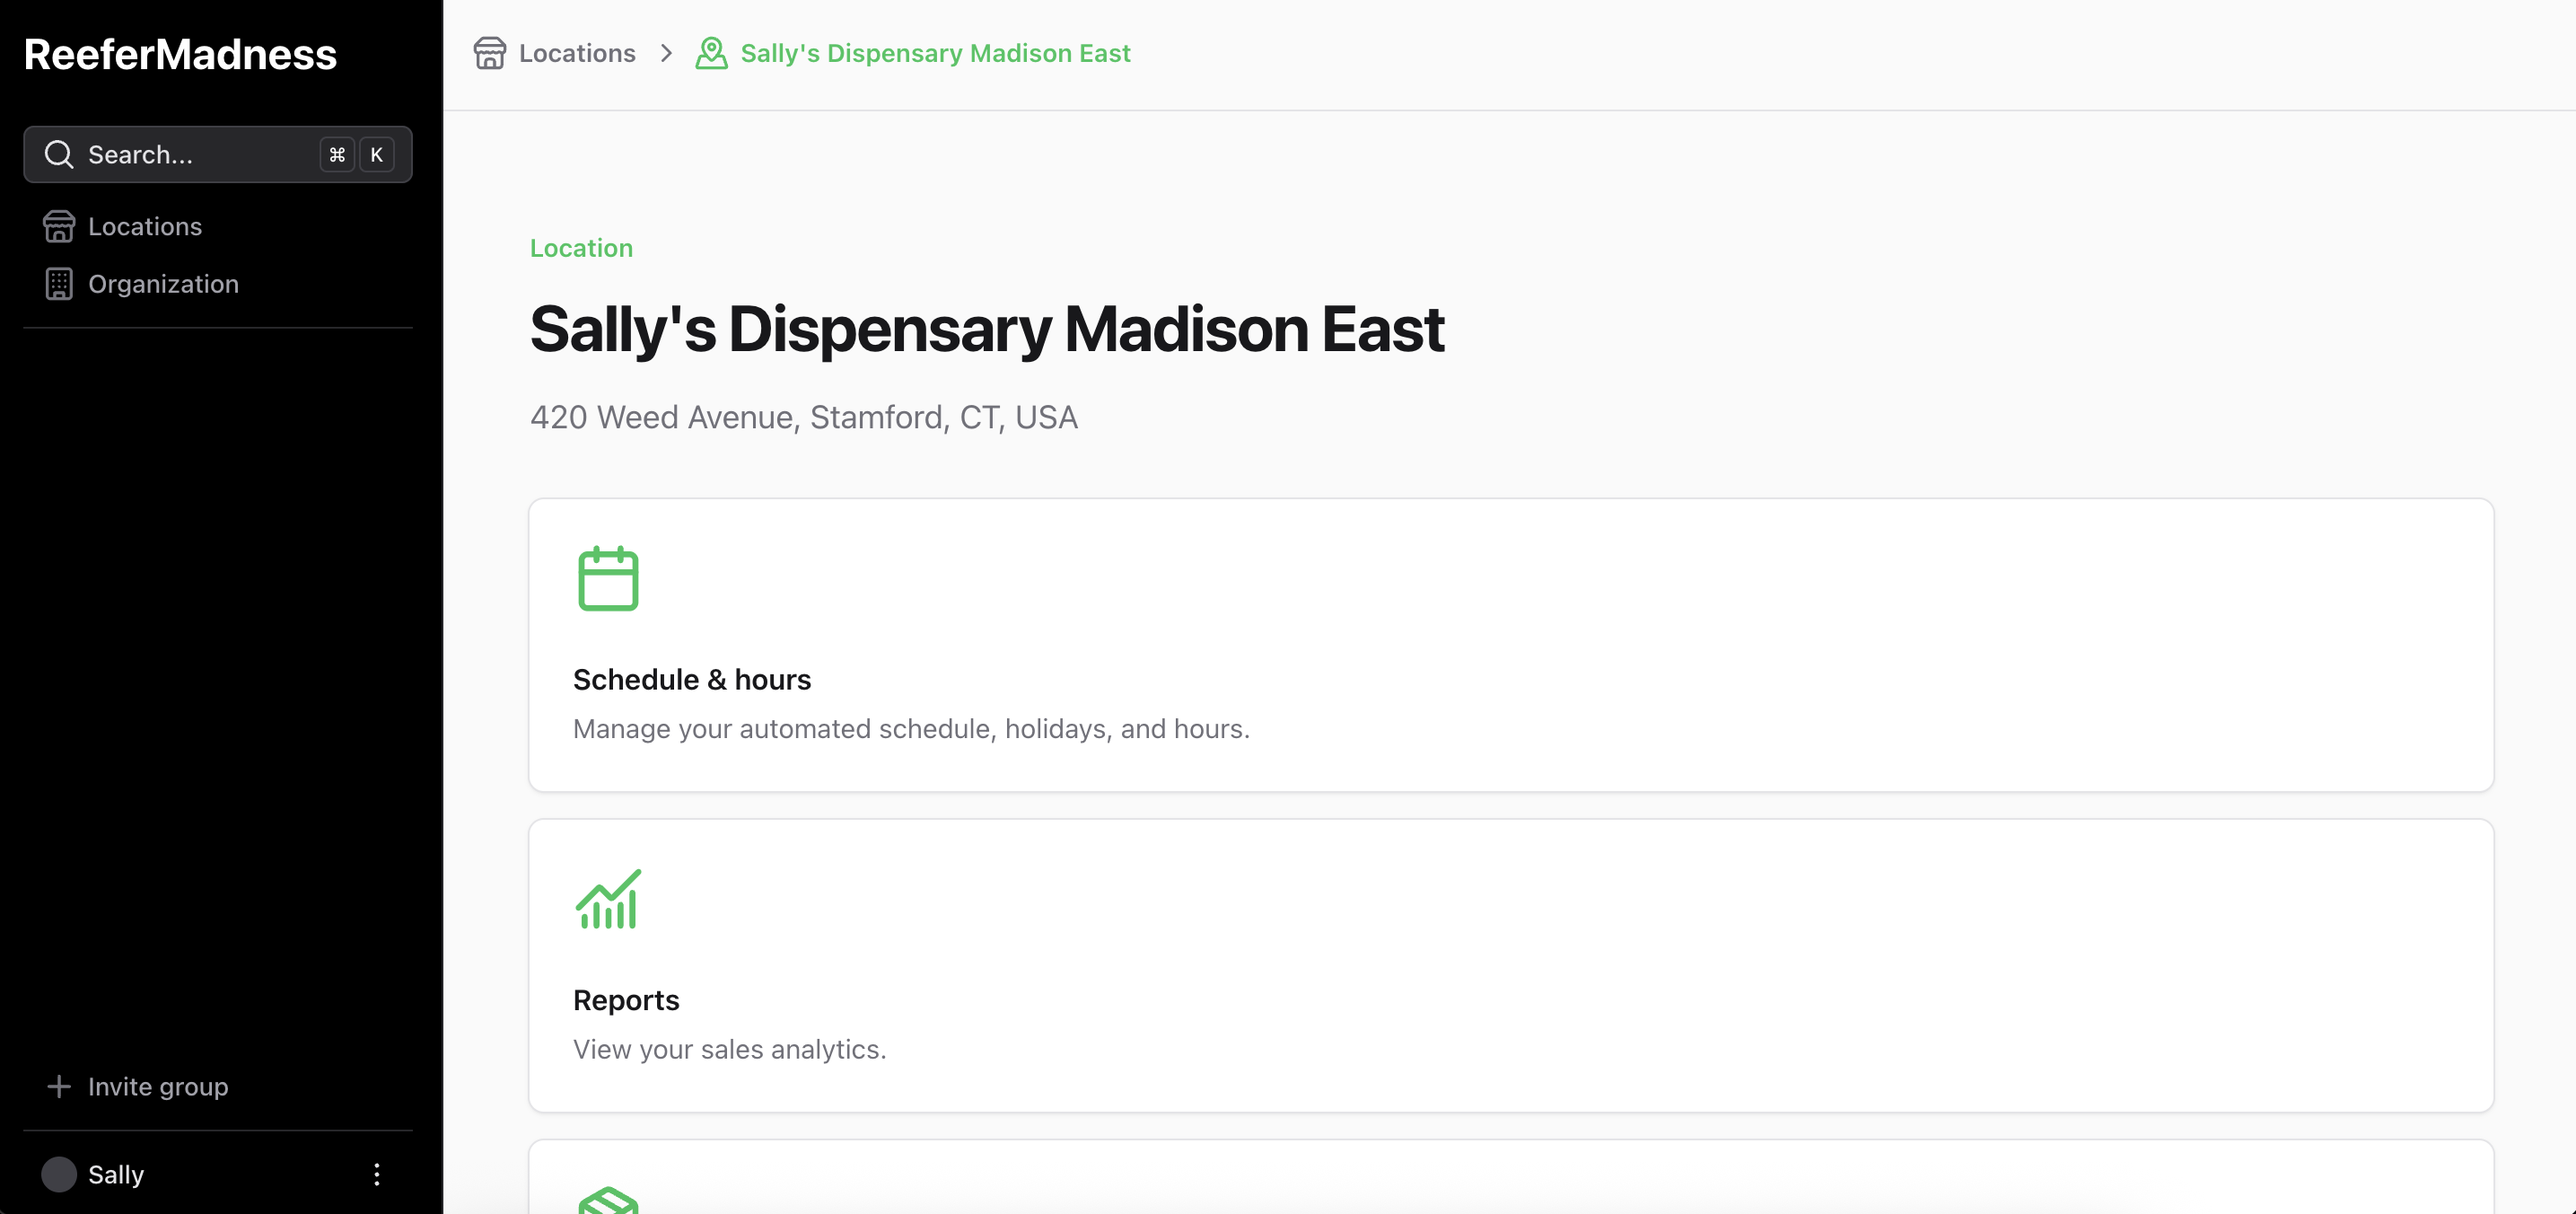Open the Schedule & hours card

1510,645
